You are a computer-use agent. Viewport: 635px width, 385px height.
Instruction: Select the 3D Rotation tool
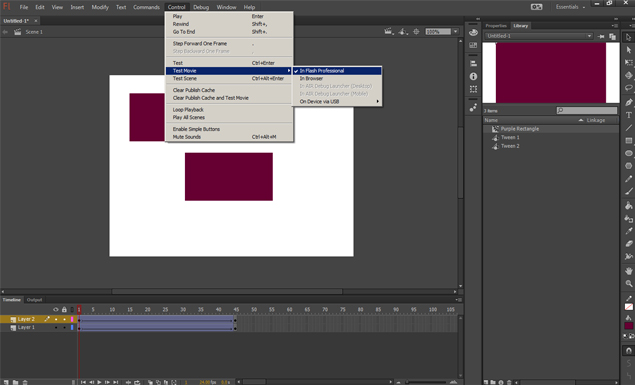coord(629,75)
